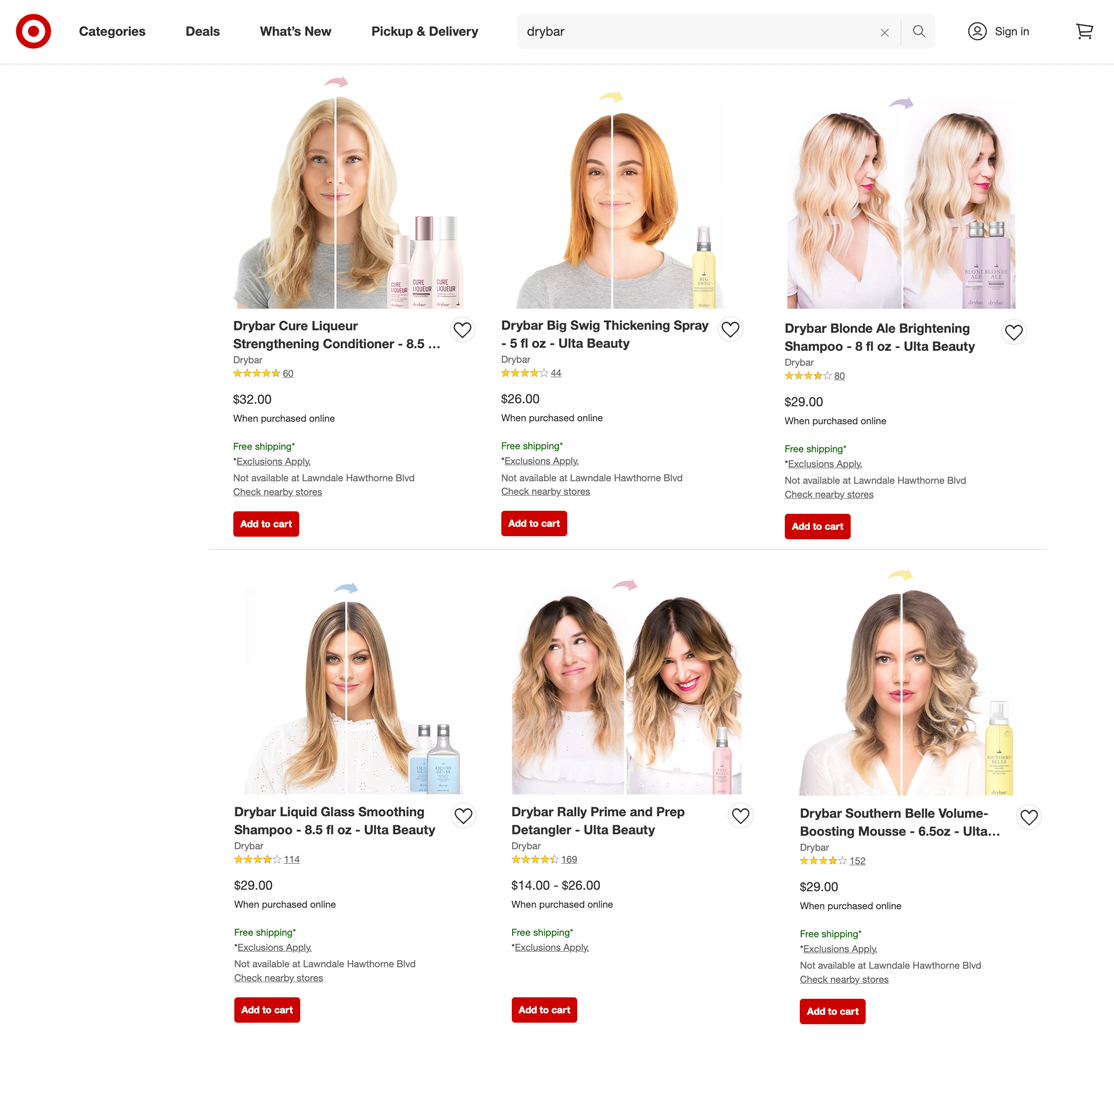
Task: View Blonde Ale Shampoo product image
Action: (901, 203)
